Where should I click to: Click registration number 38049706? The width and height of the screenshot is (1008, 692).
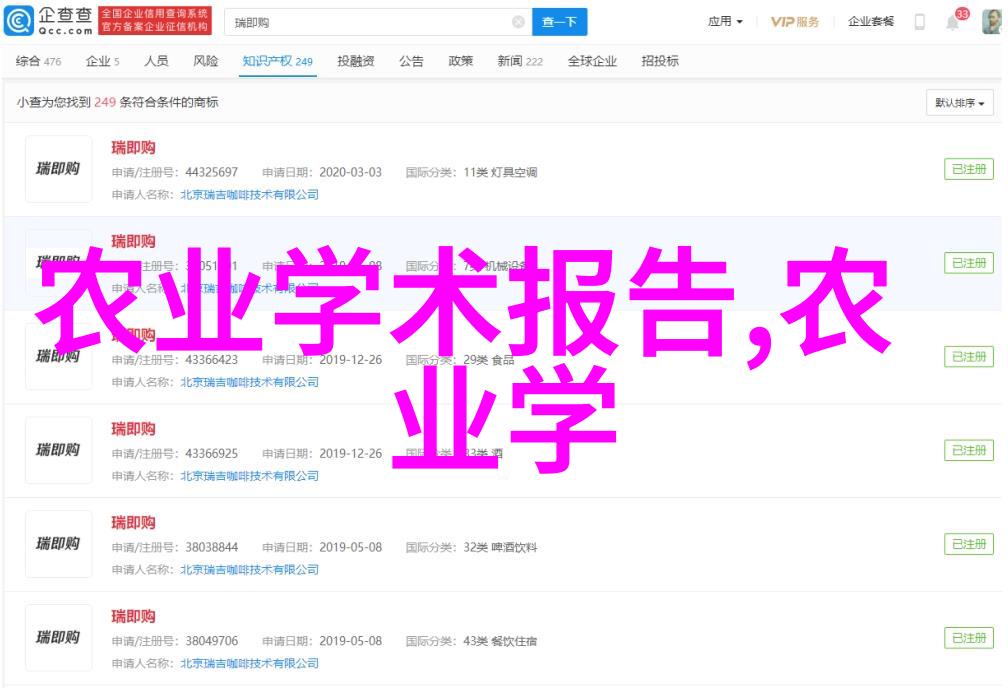(x=212, y=641)
